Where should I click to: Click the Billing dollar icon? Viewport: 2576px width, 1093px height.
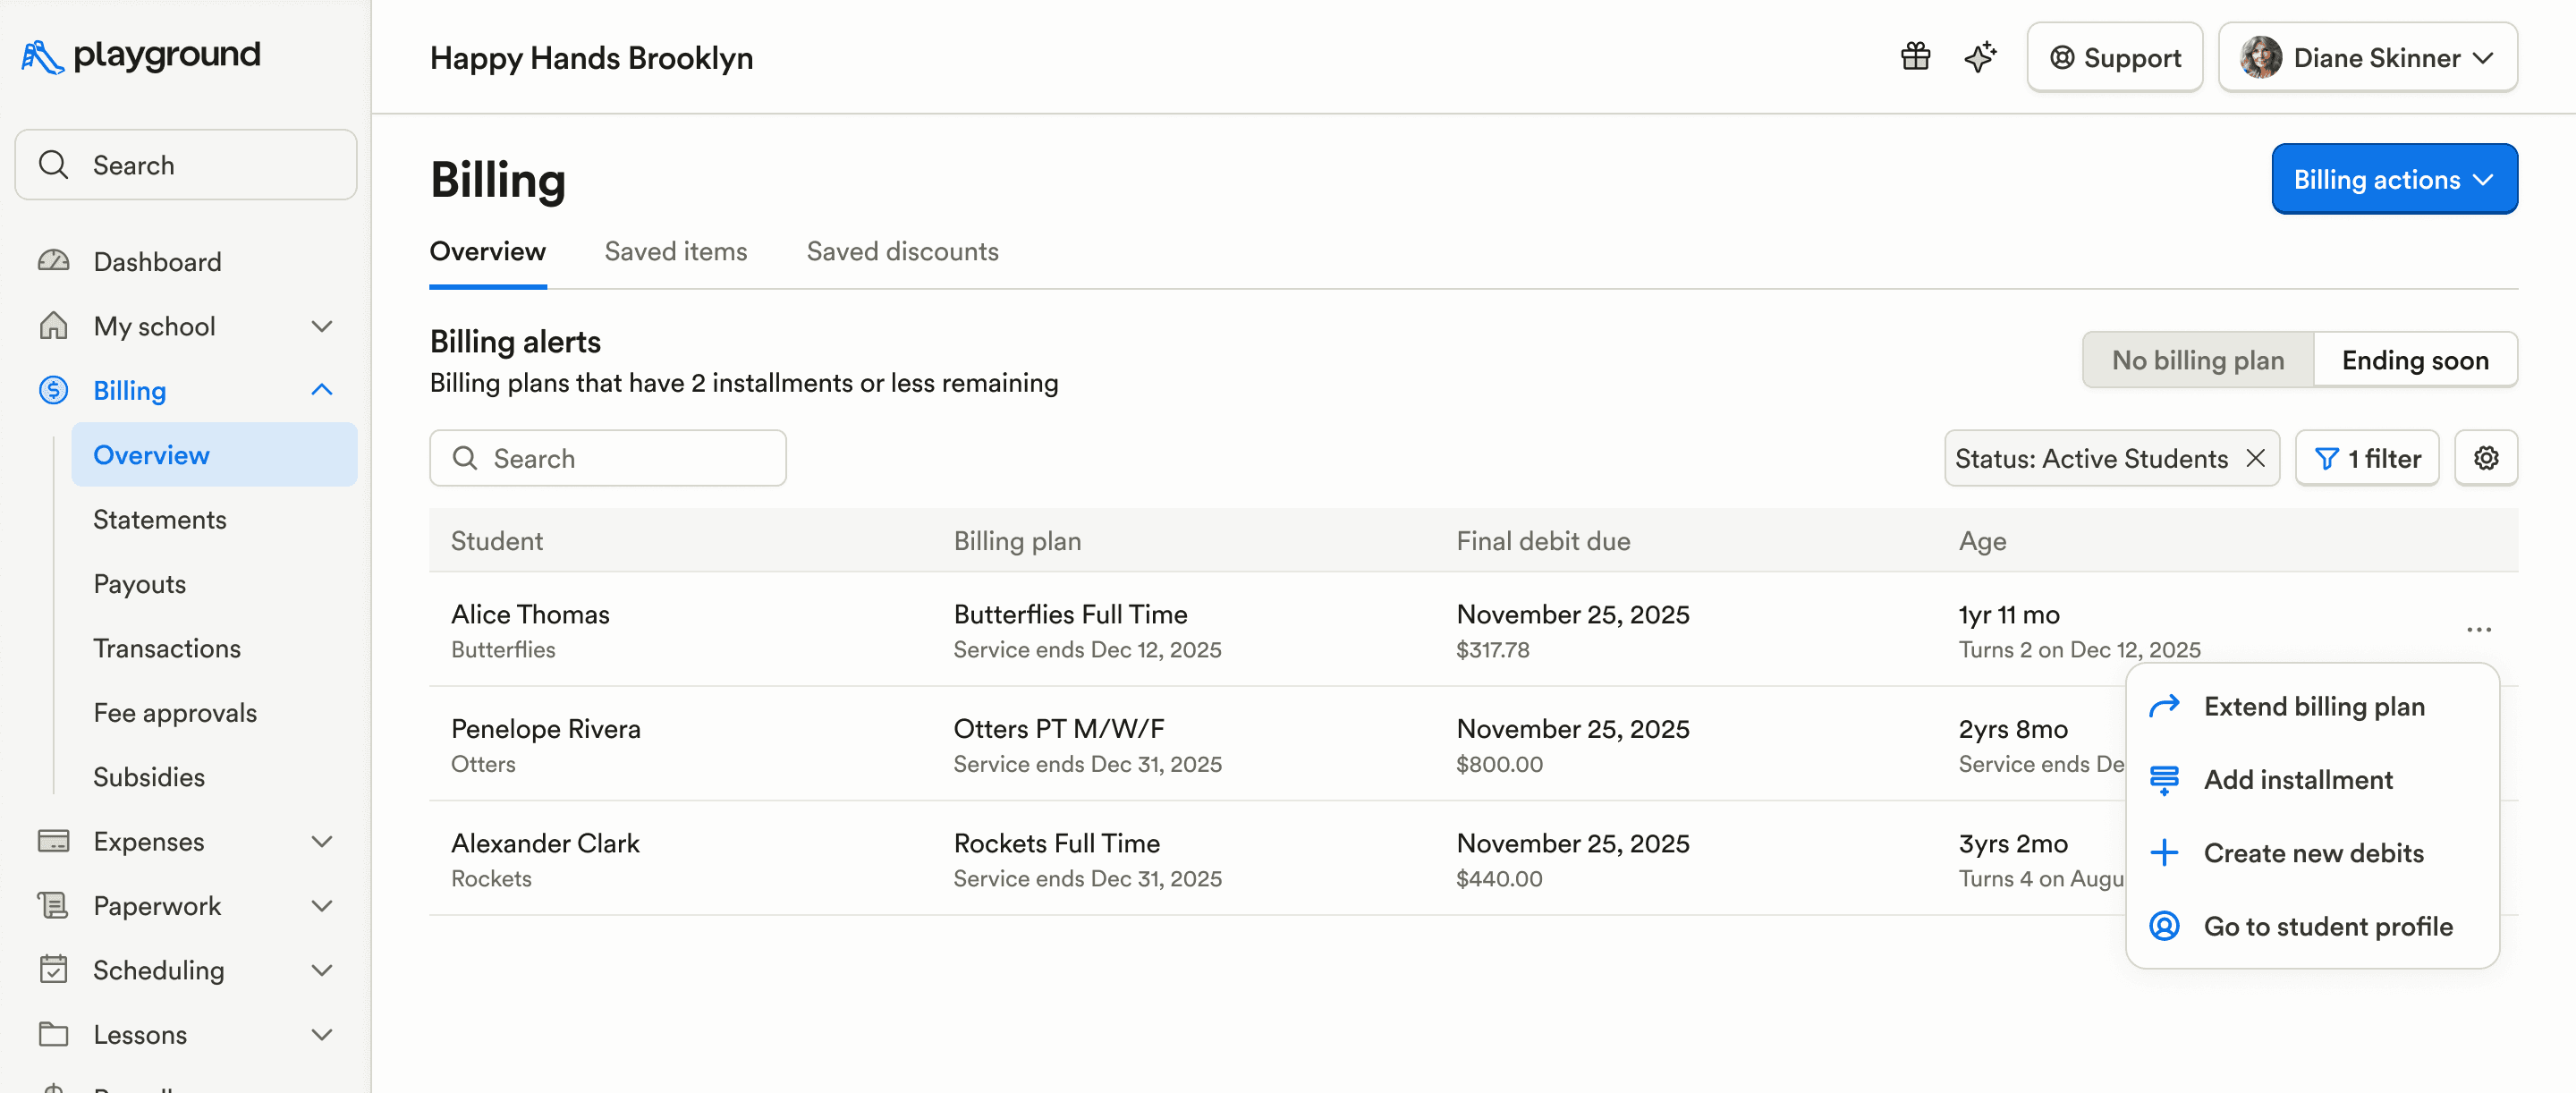coord(52,390)
